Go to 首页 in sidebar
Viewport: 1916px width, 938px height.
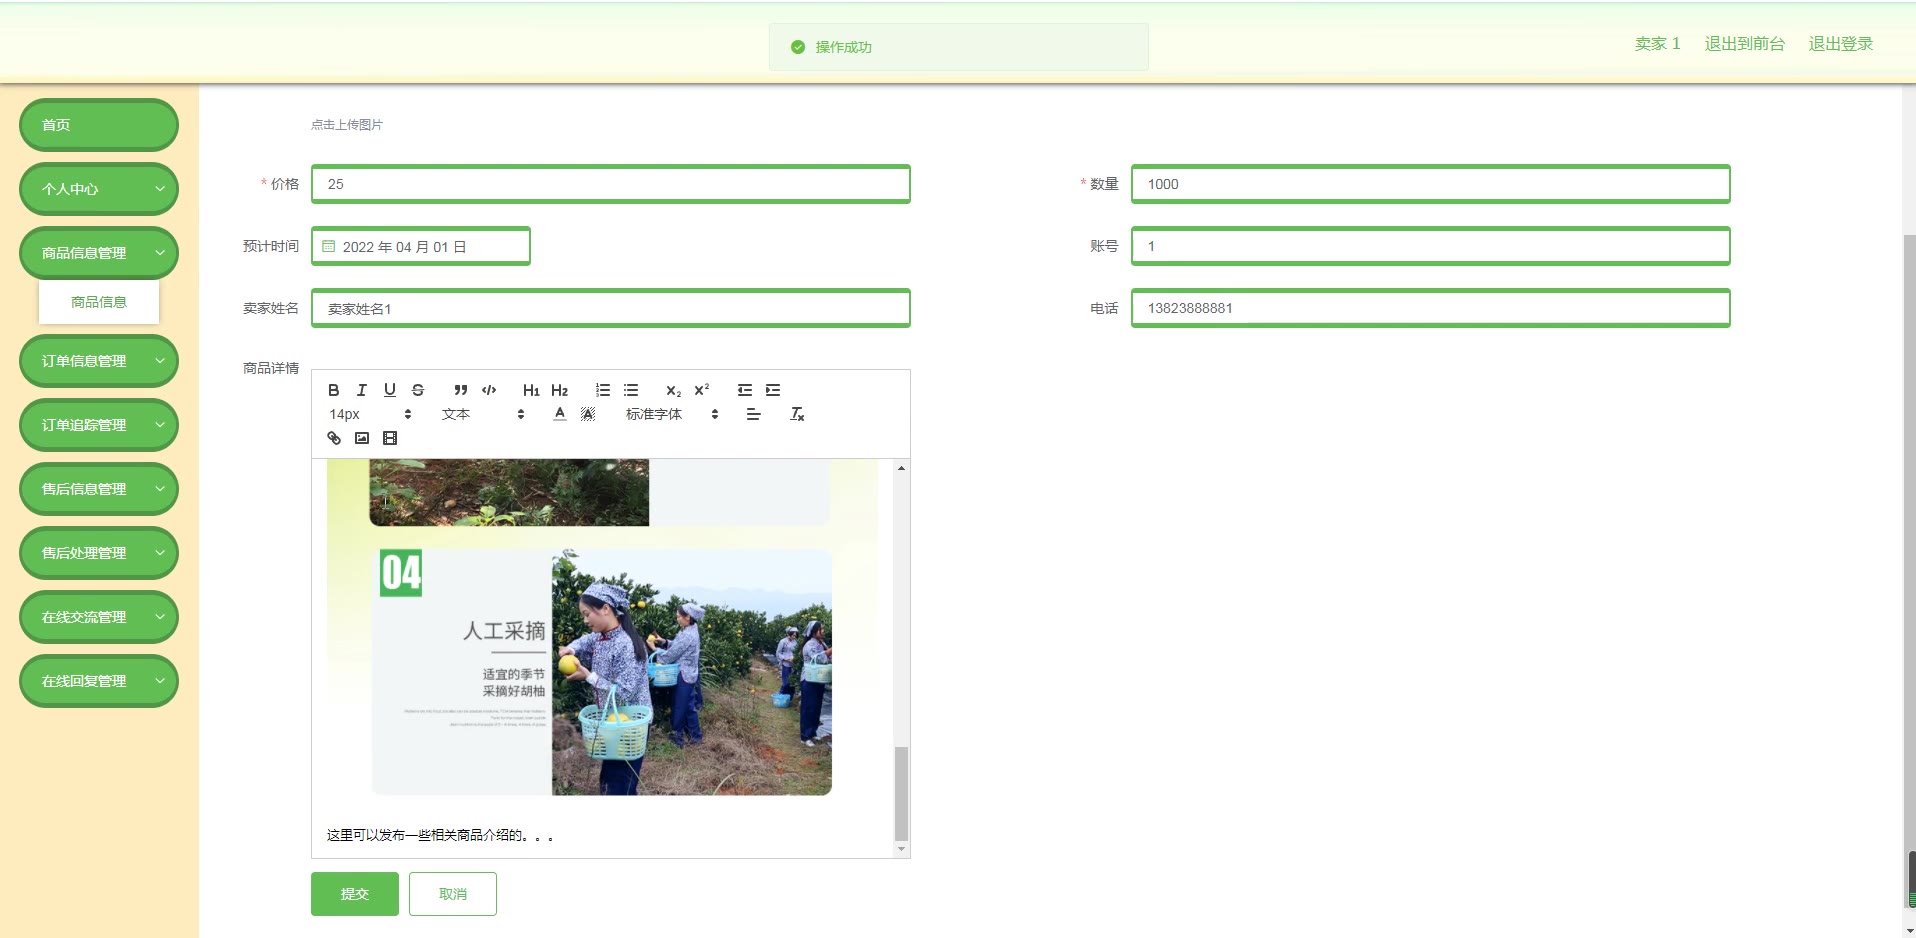pos(99,125)
